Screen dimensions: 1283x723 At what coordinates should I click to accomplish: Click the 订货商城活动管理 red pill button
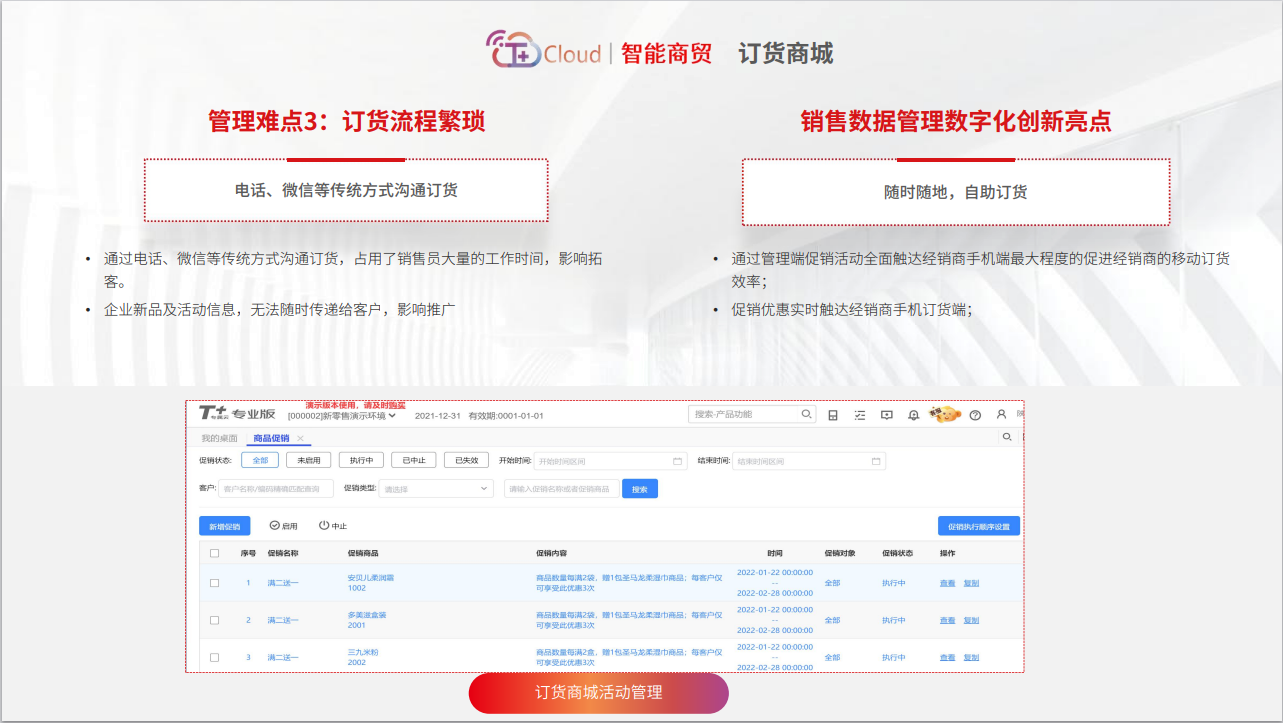point(599,693)
